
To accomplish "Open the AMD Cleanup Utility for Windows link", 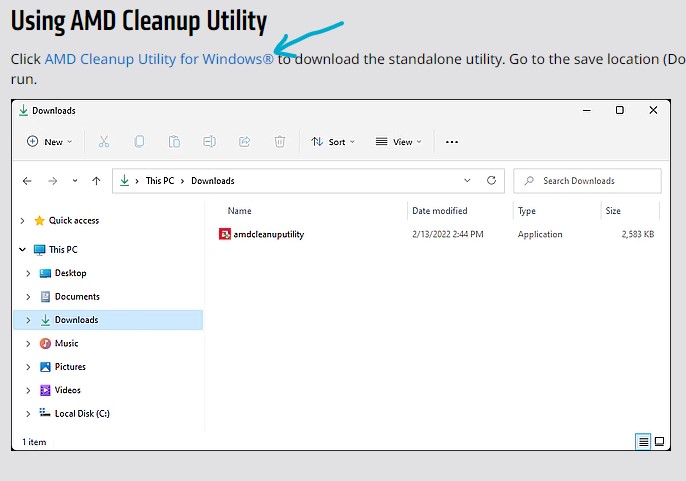I will point(159,59).
